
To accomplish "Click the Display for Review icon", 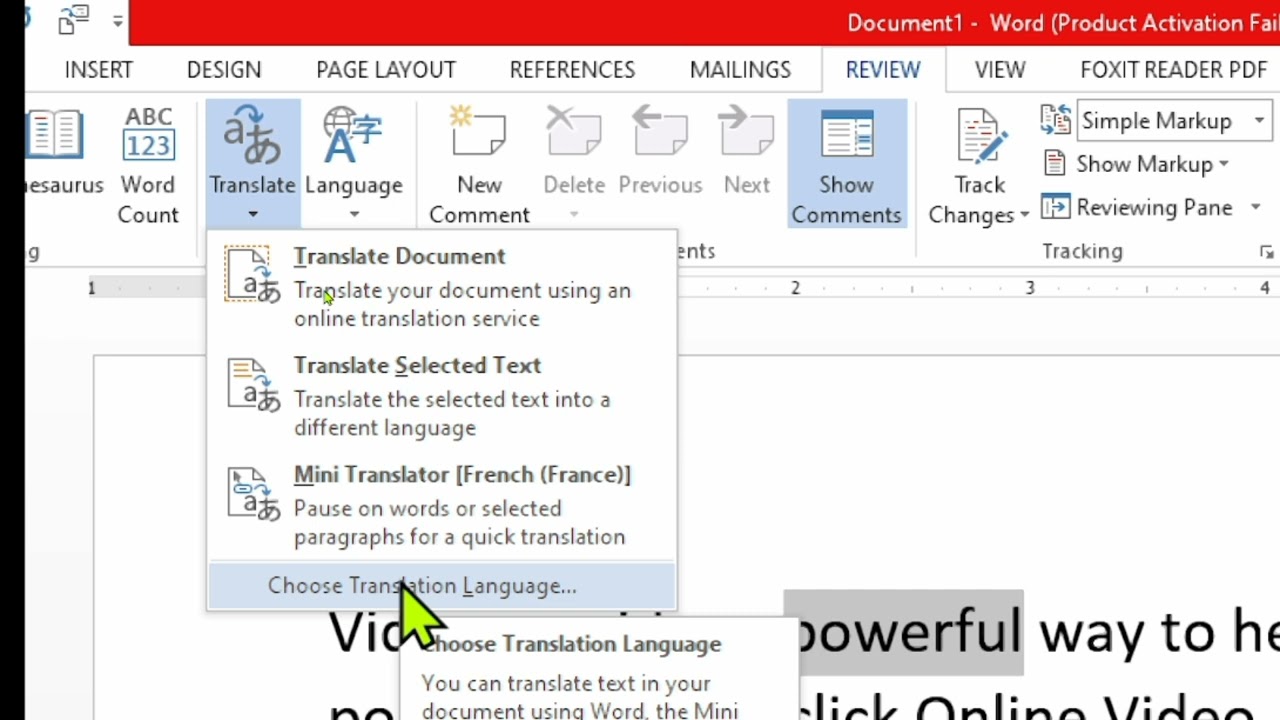I will [1056, 120].
